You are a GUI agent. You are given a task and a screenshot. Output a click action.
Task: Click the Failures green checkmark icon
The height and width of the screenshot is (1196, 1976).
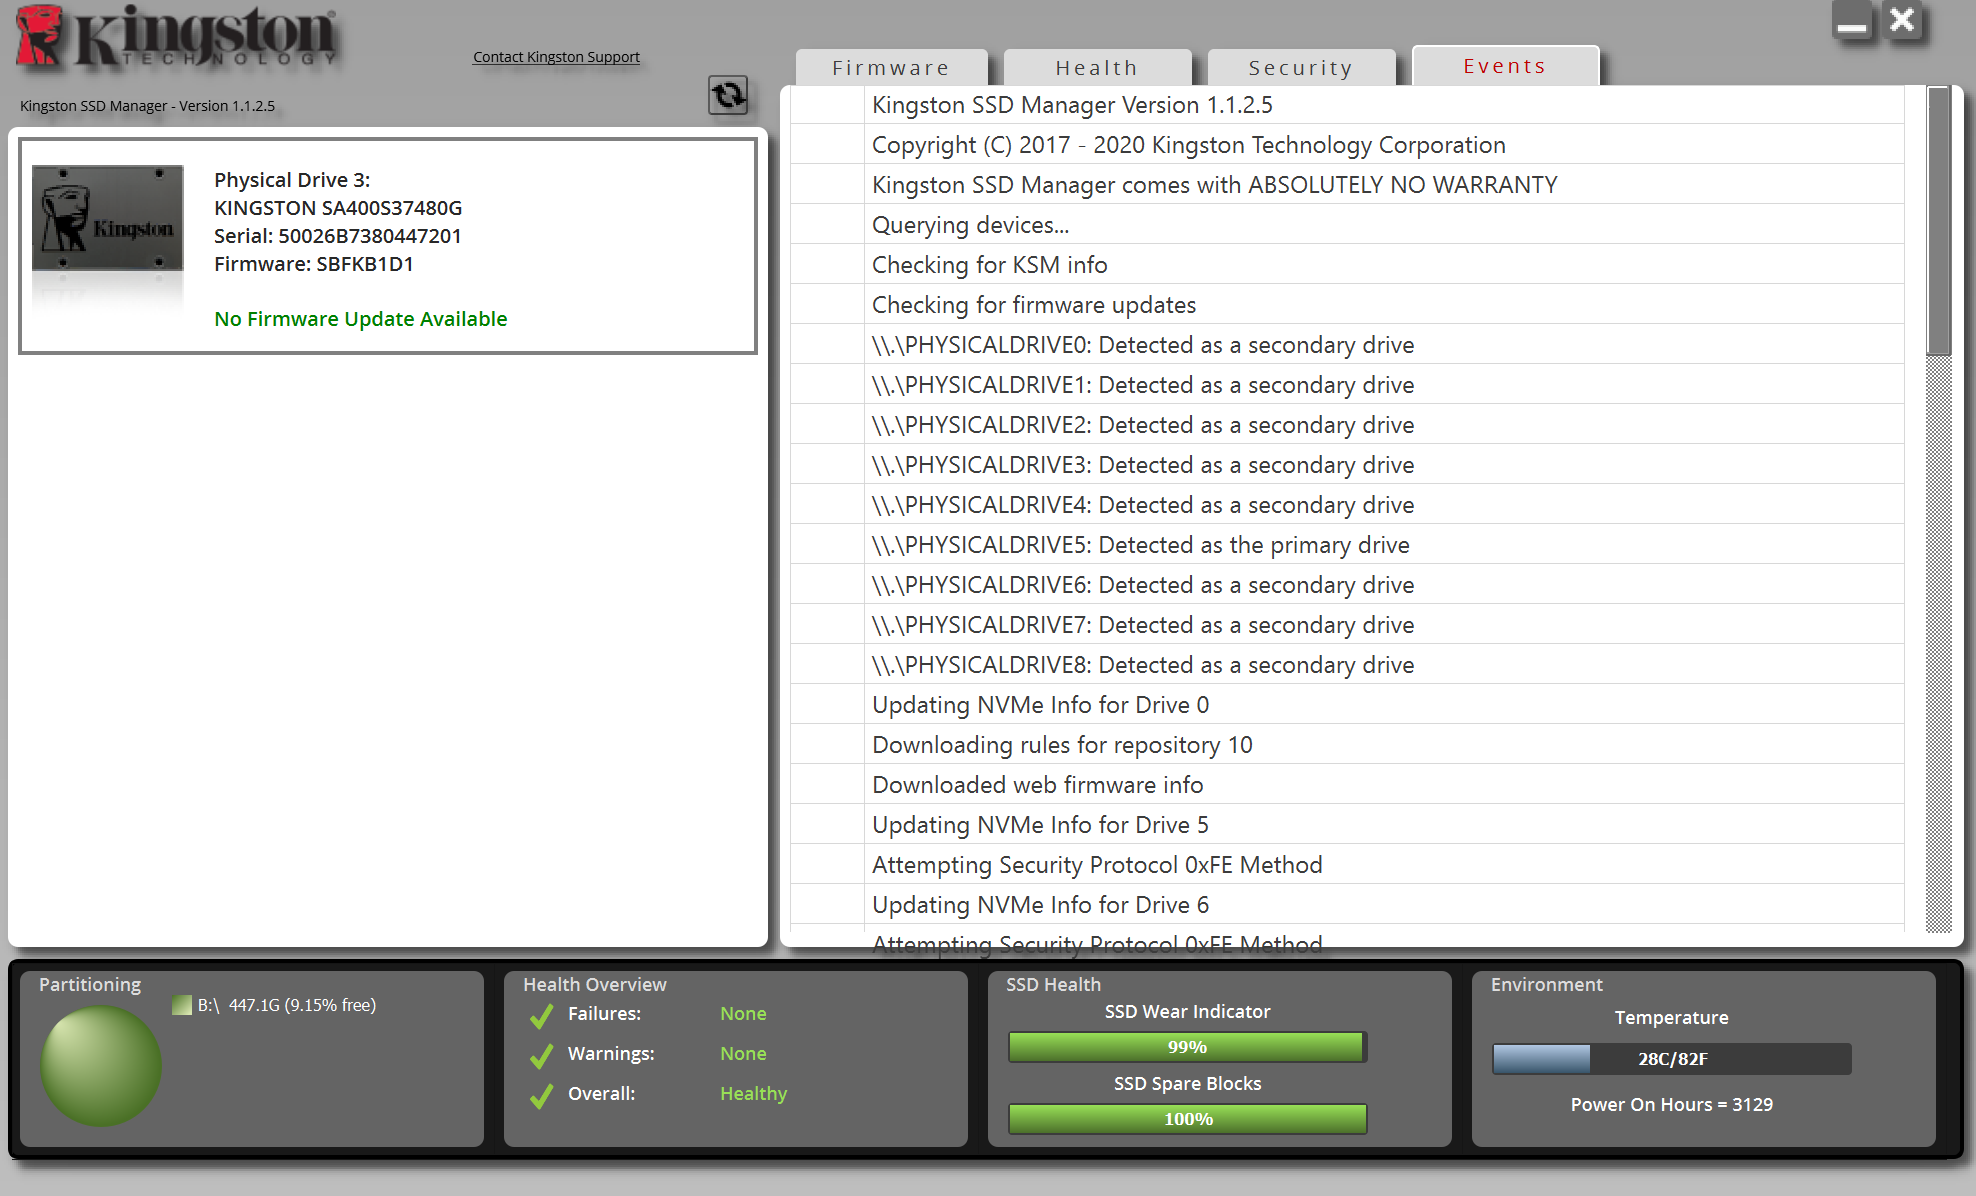[x=542, y=1015]
